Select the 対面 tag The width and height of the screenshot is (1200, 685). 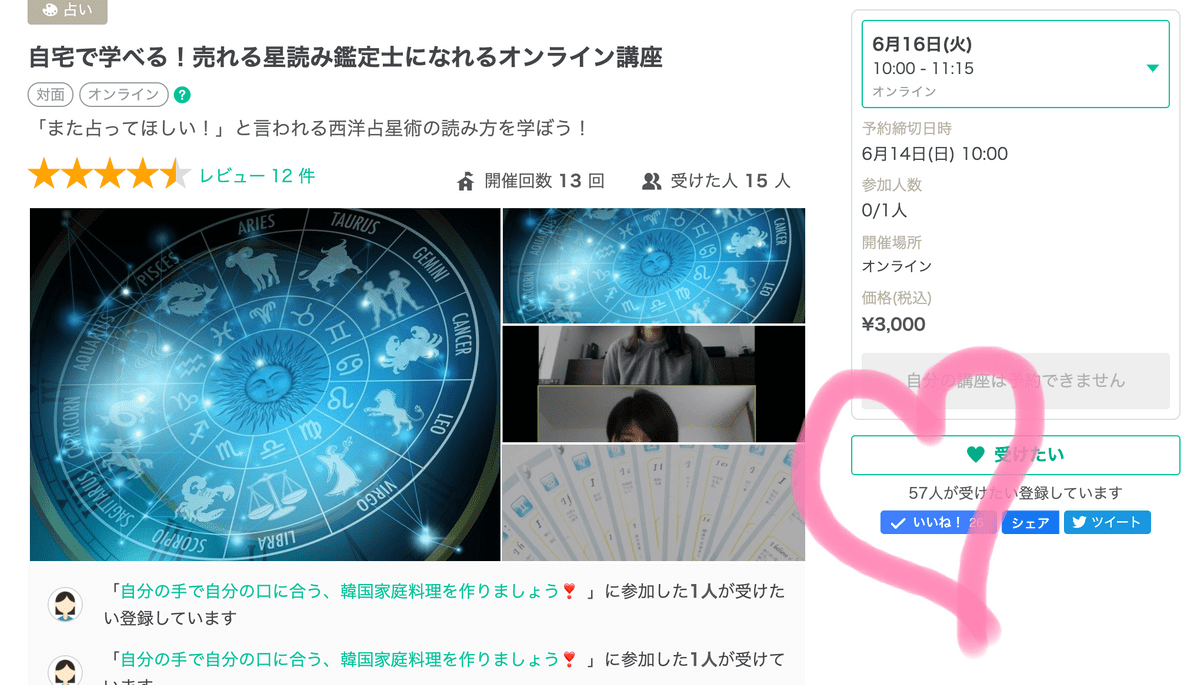tap(51, 95)
